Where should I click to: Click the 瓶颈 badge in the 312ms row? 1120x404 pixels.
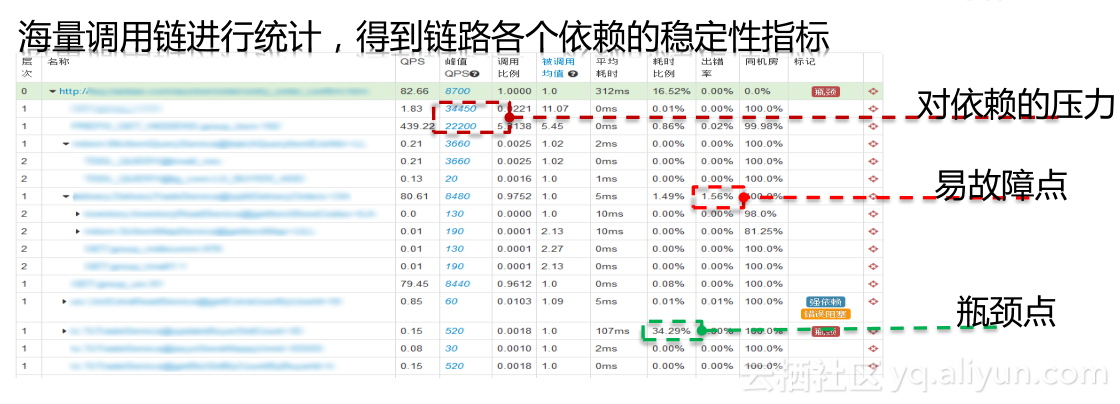[x=825, y=91]
